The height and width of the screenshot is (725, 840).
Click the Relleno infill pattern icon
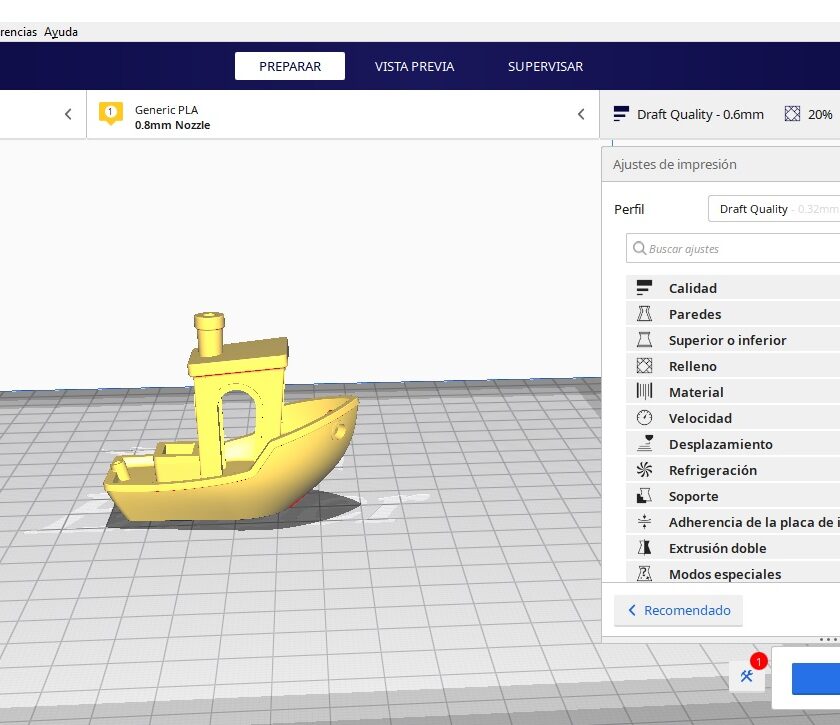[644, 365]
